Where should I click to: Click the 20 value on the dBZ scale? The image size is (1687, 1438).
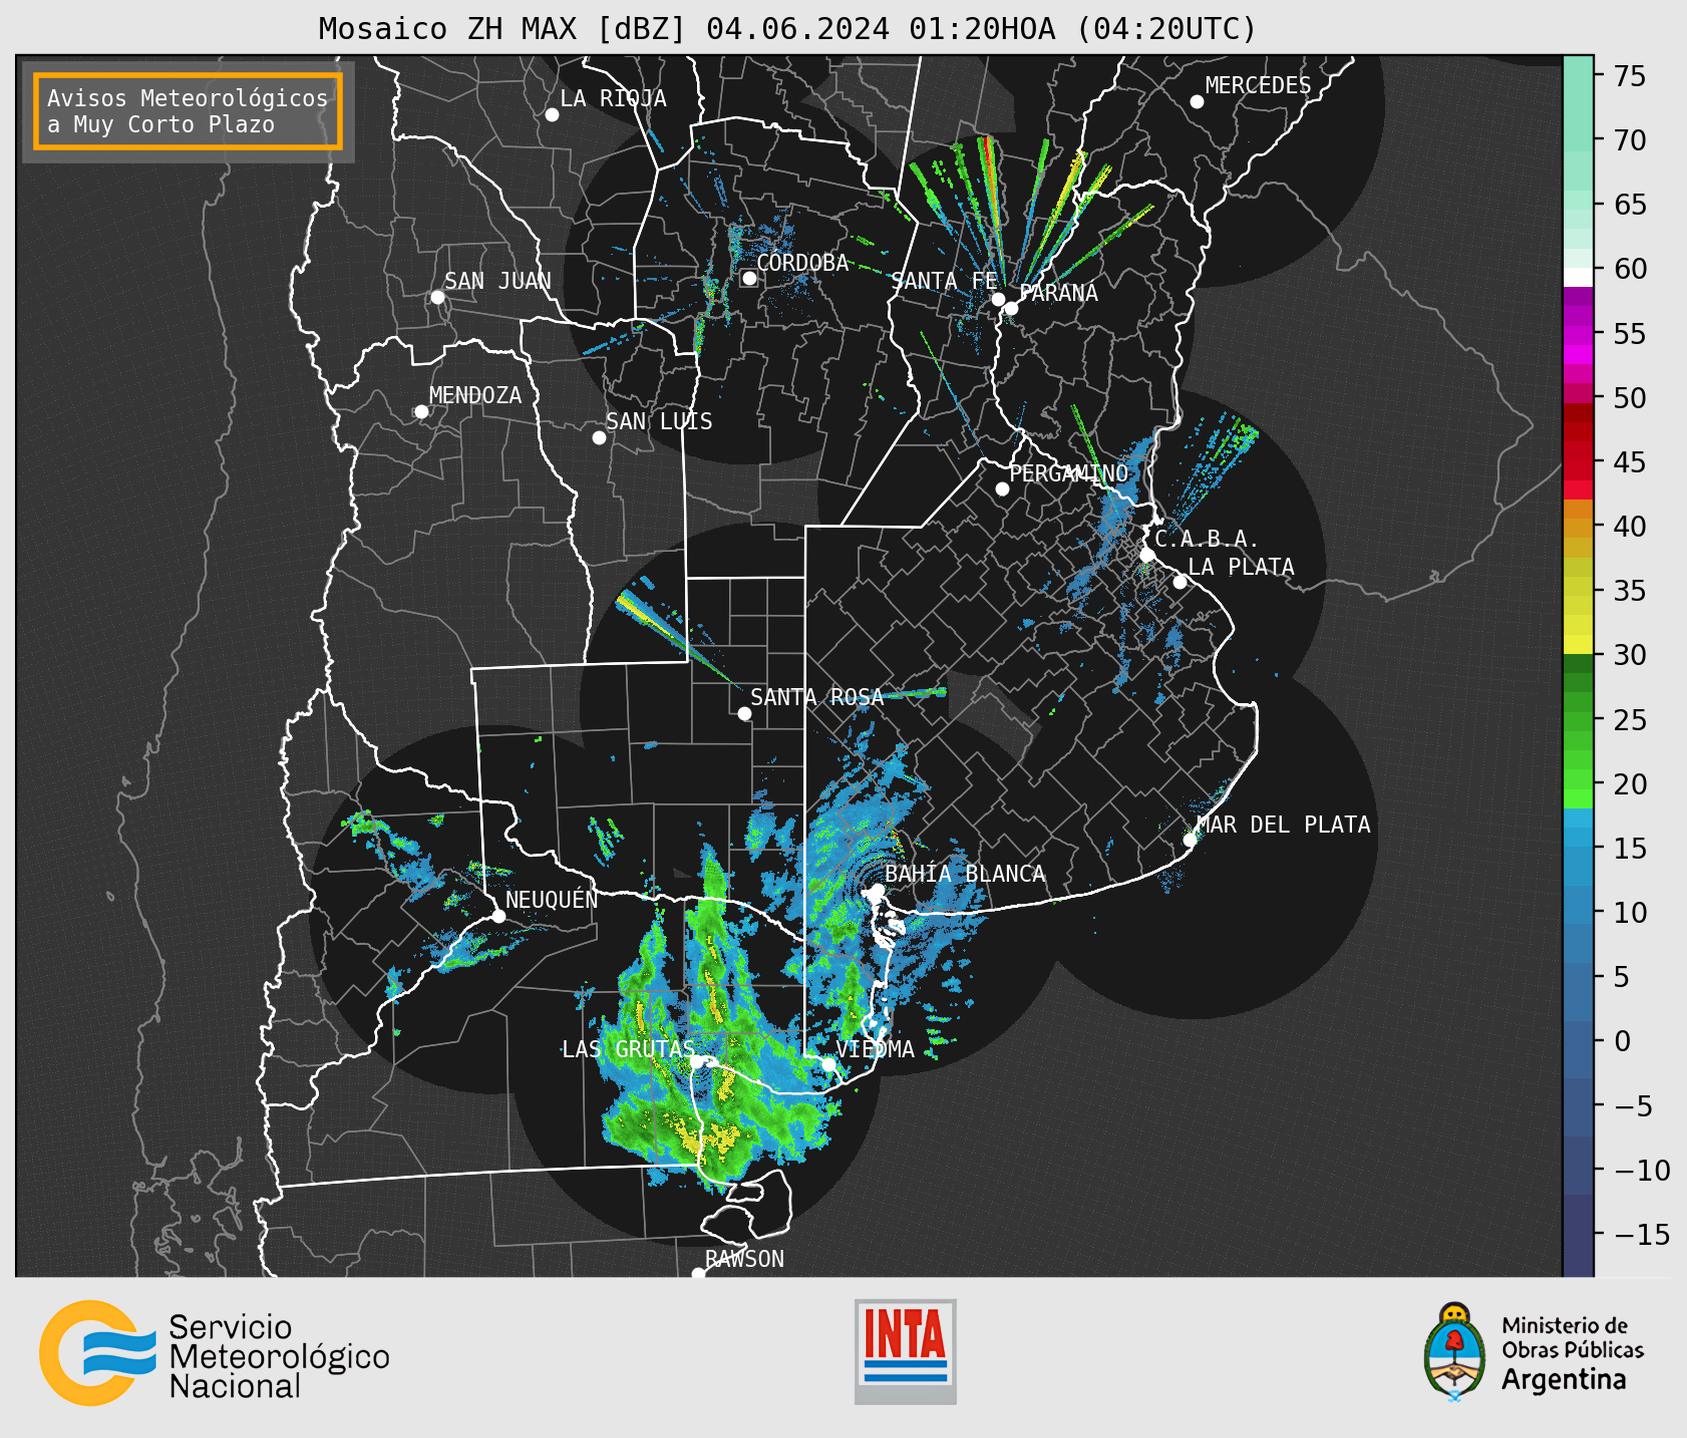click(1629, 784)
